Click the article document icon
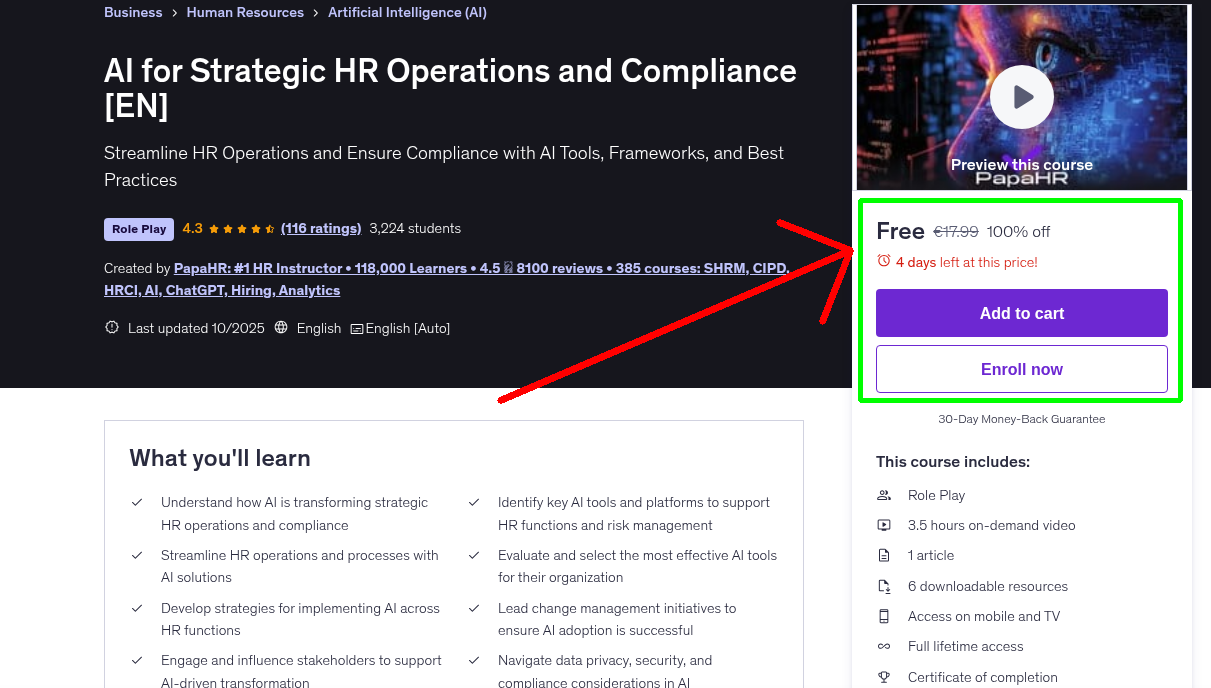The width and height of the screenshot is (1211, 688). pos(884,555)
